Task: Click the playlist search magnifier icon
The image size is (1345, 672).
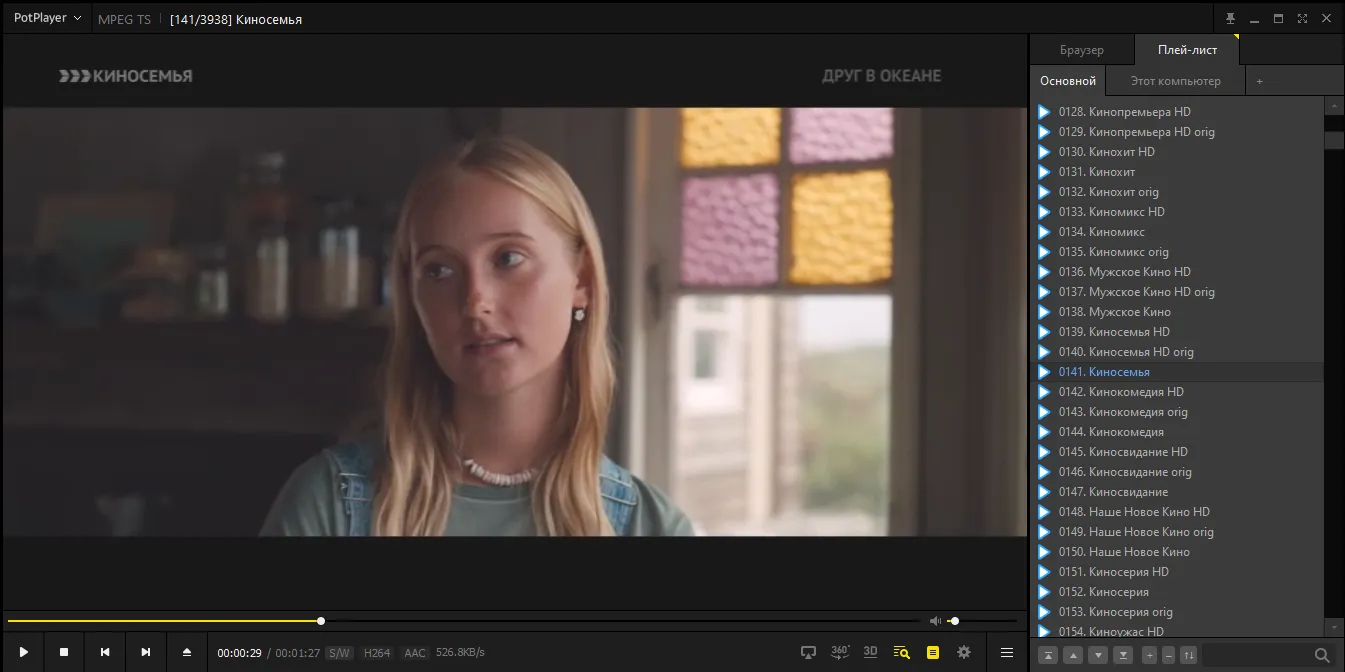Action: [x=1322, y=656]
